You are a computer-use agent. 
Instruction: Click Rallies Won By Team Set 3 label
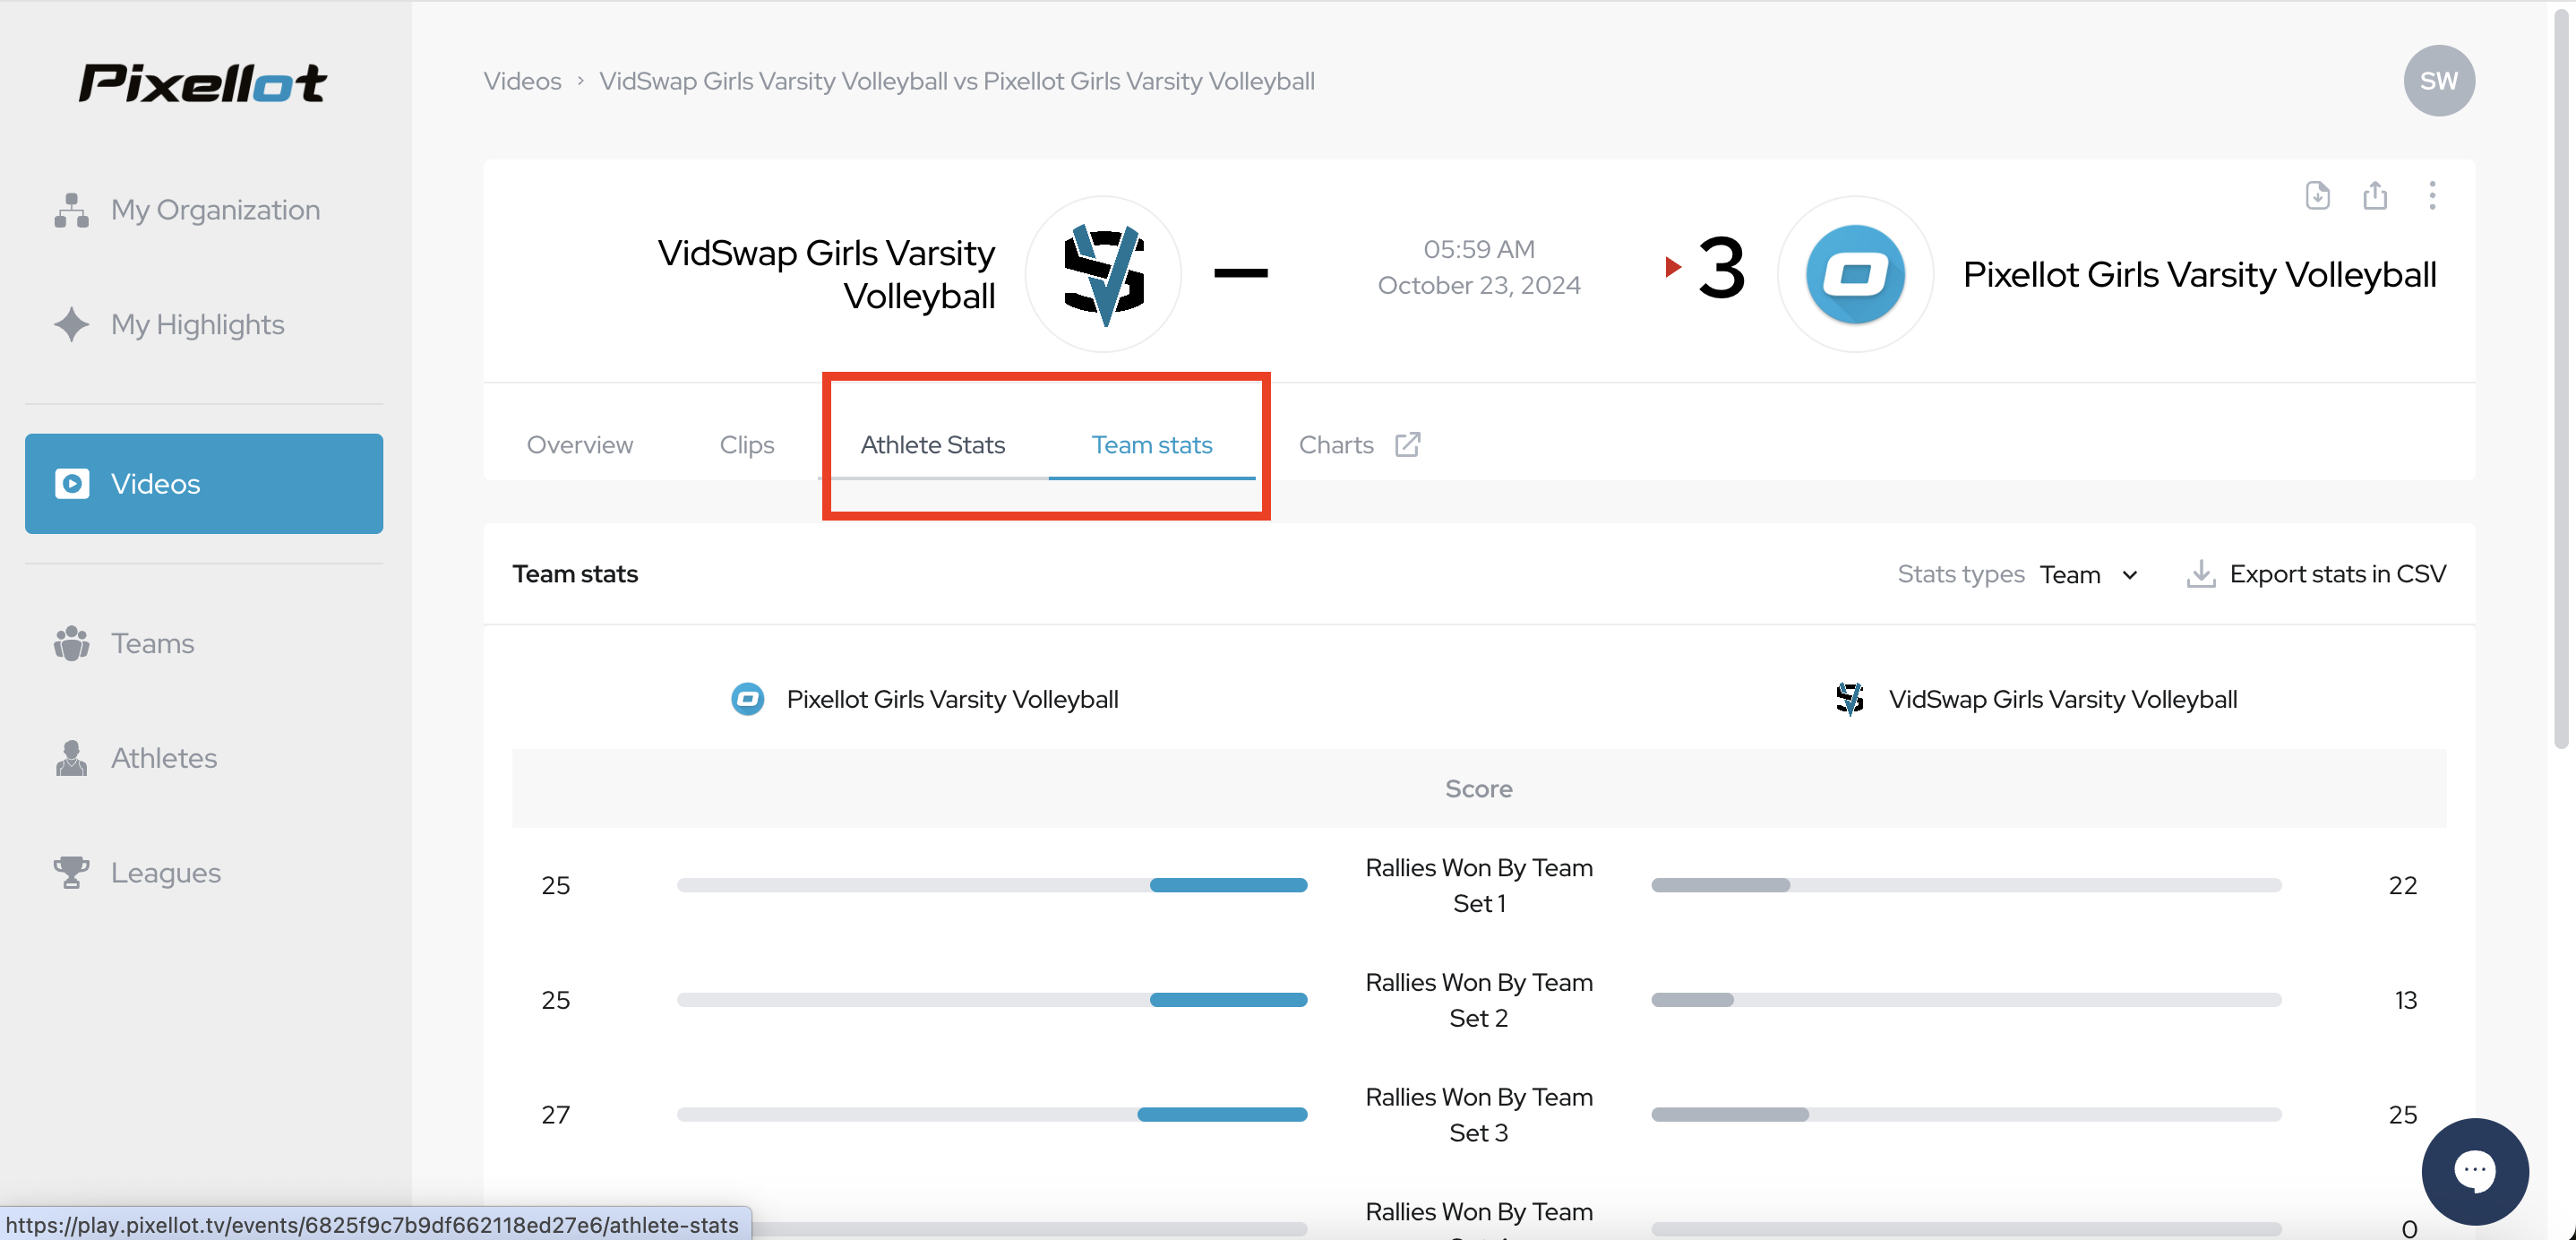(x=1478, y=1114)
